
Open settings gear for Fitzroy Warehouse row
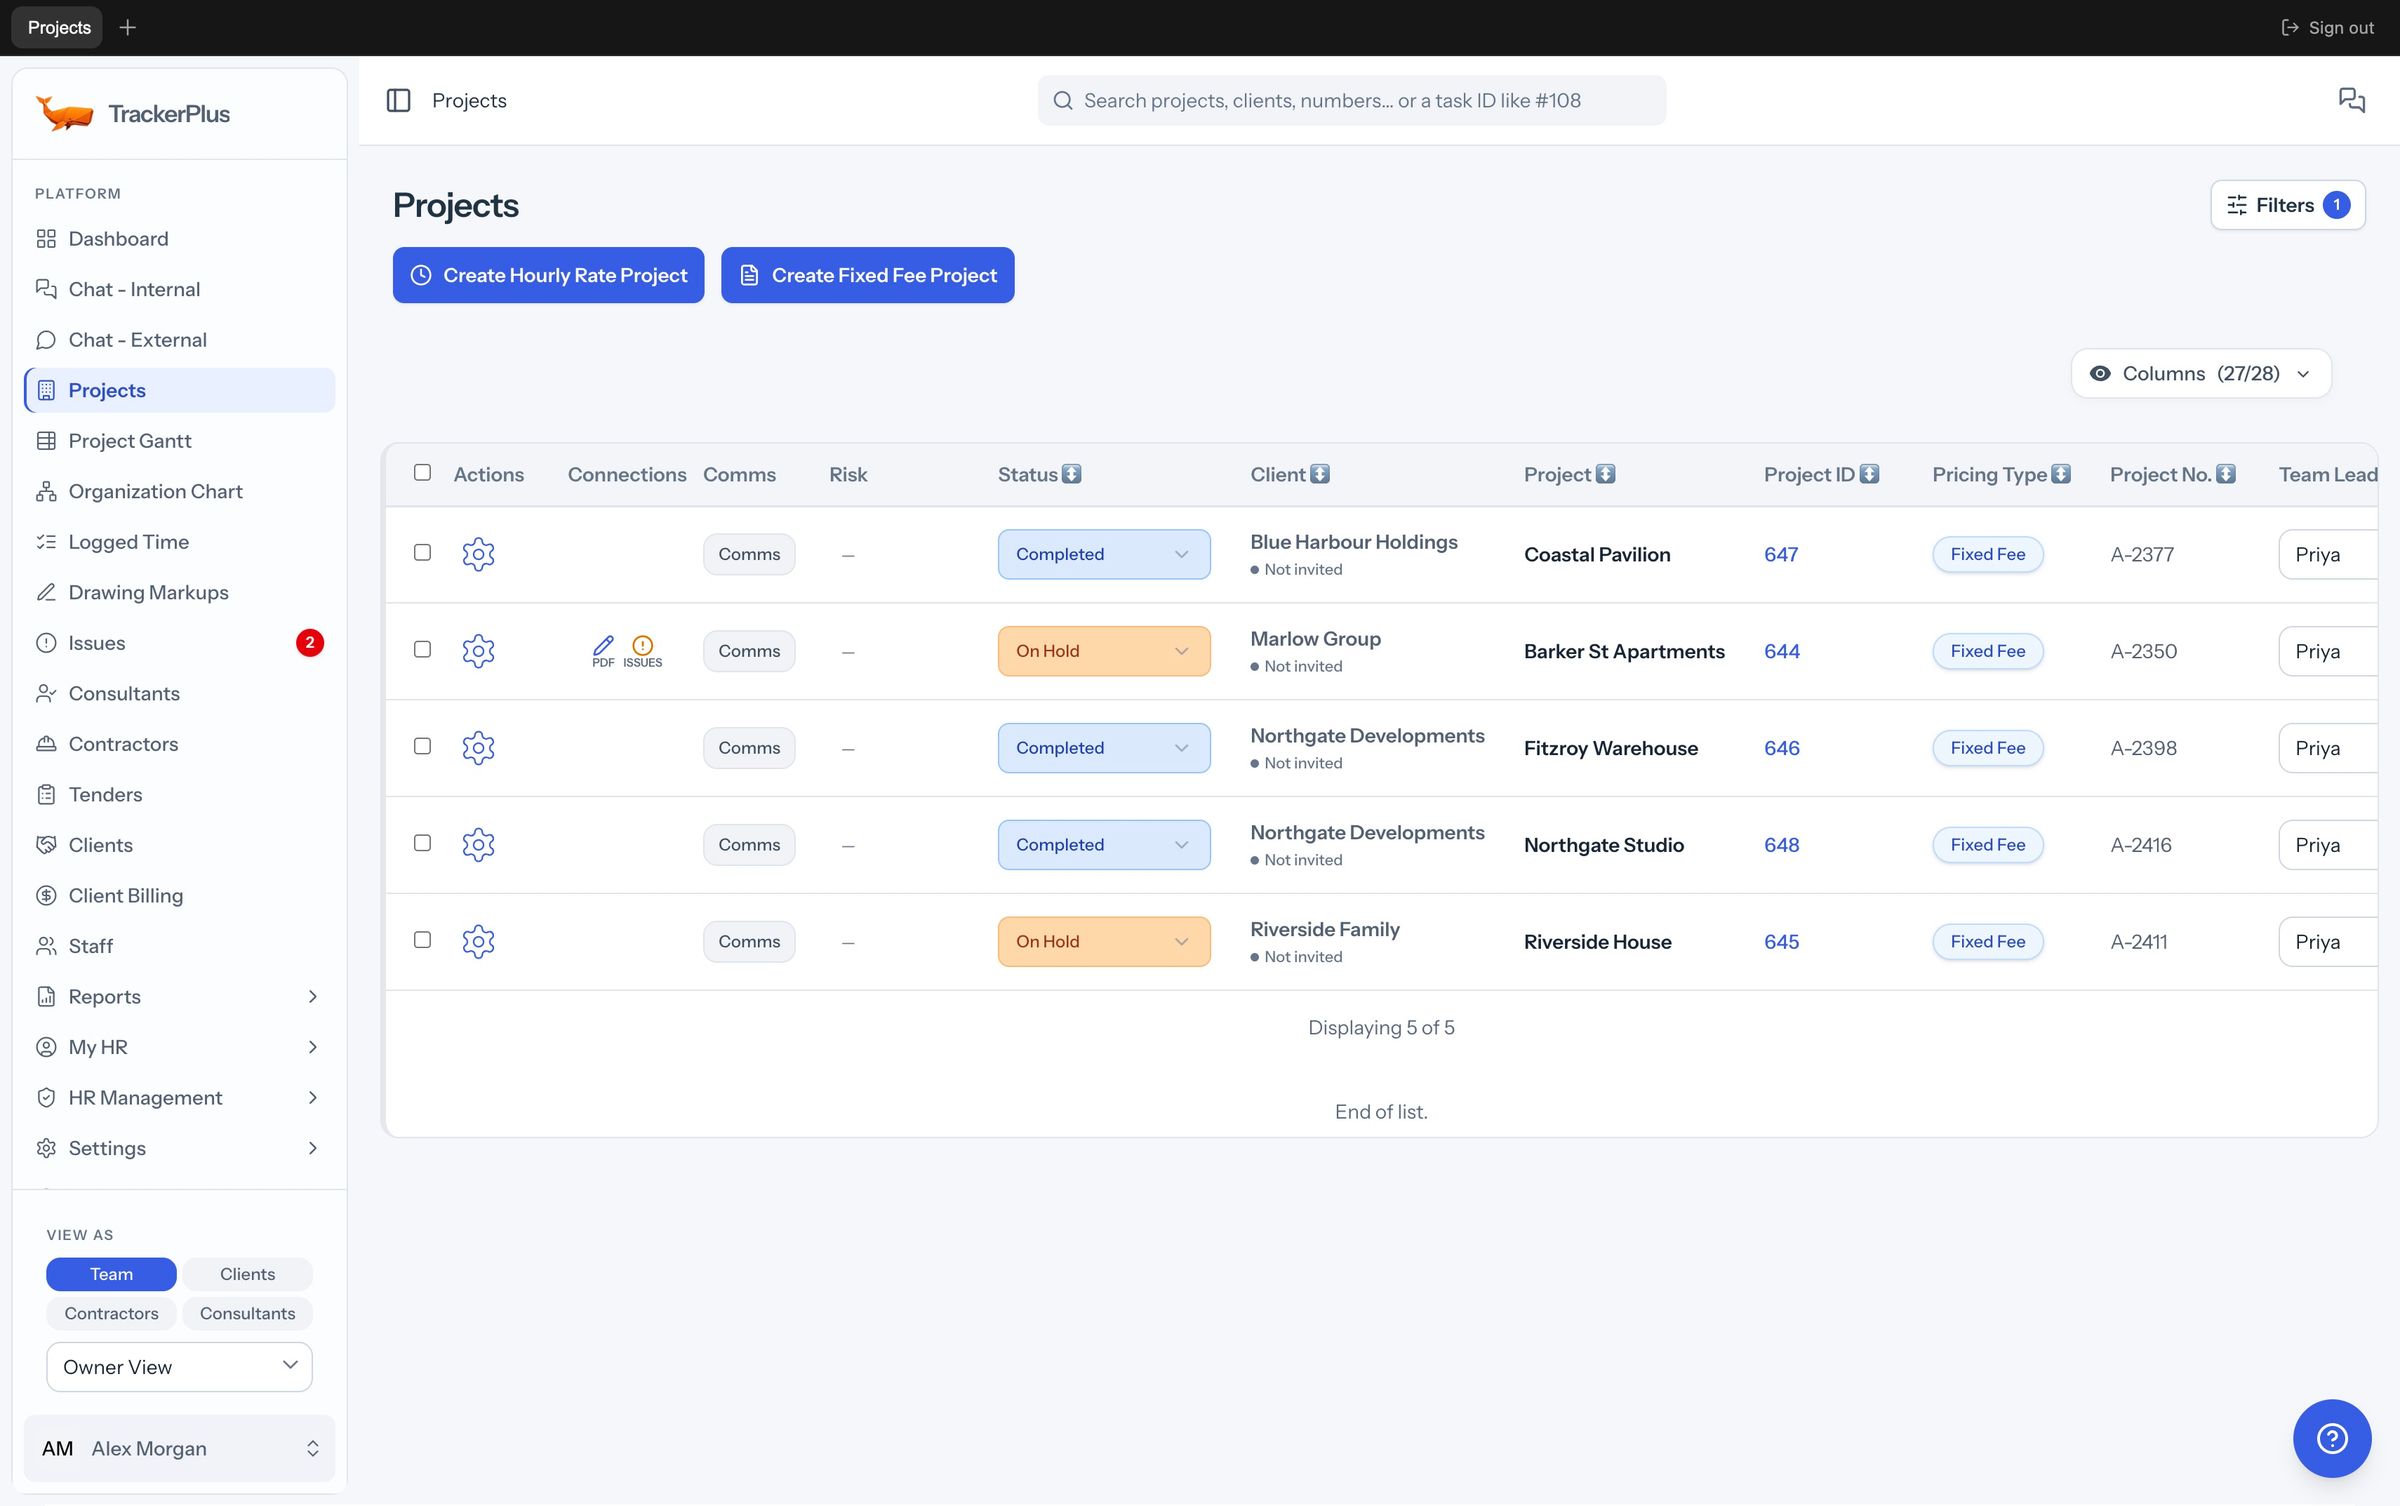[478, 748]
